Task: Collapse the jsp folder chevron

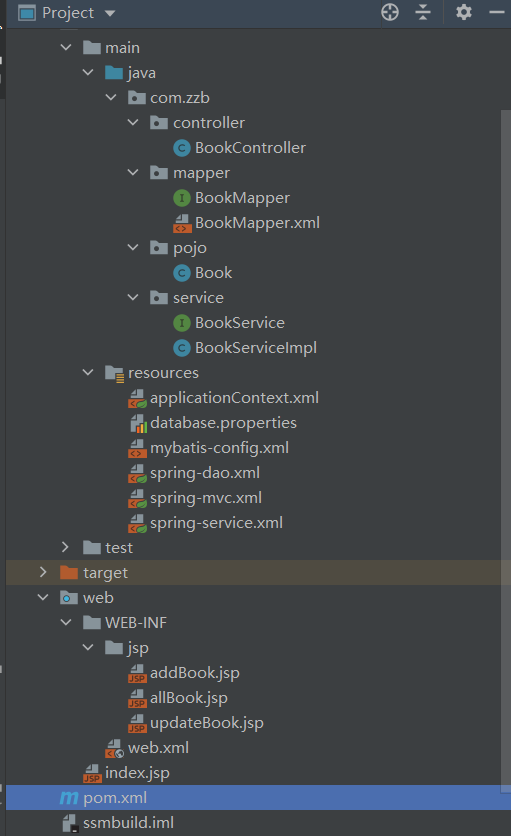Action: (x=89, y=647)
